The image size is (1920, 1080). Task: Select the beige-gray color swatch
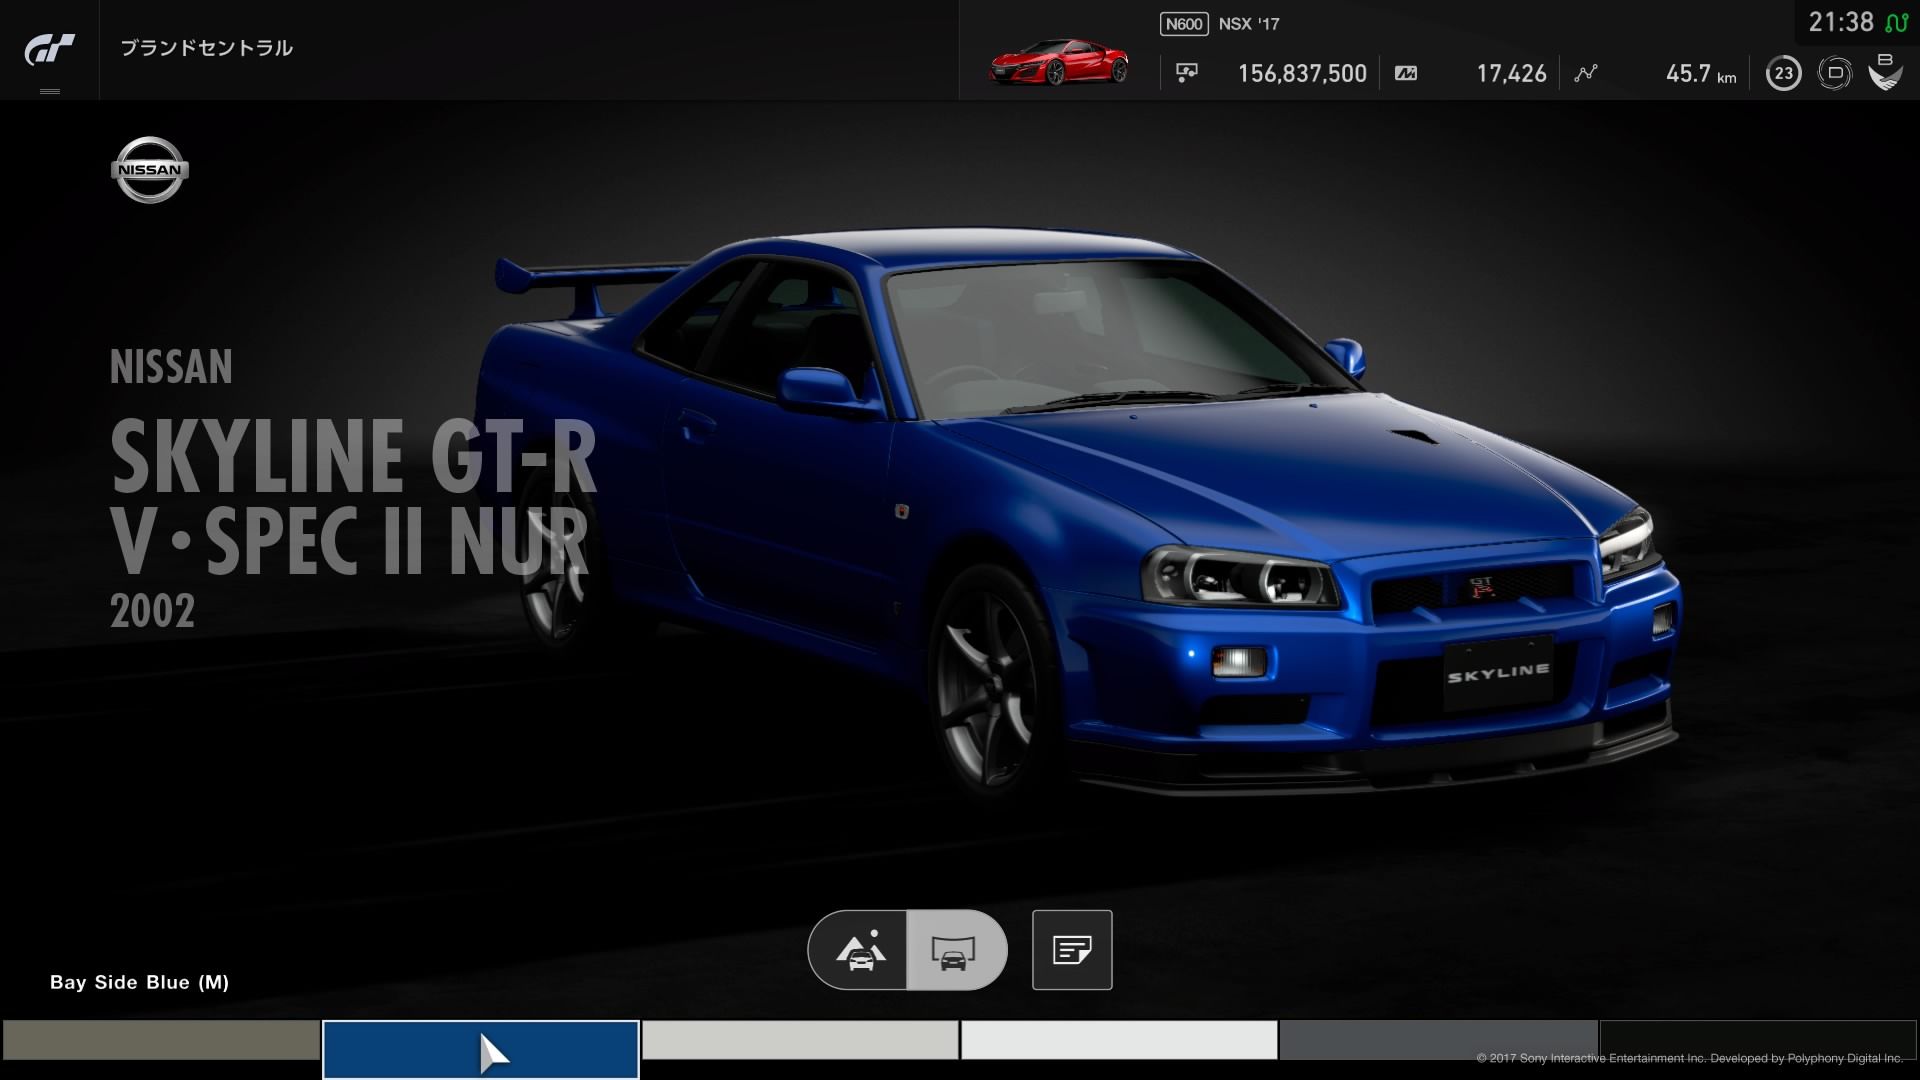point(160,1040)
